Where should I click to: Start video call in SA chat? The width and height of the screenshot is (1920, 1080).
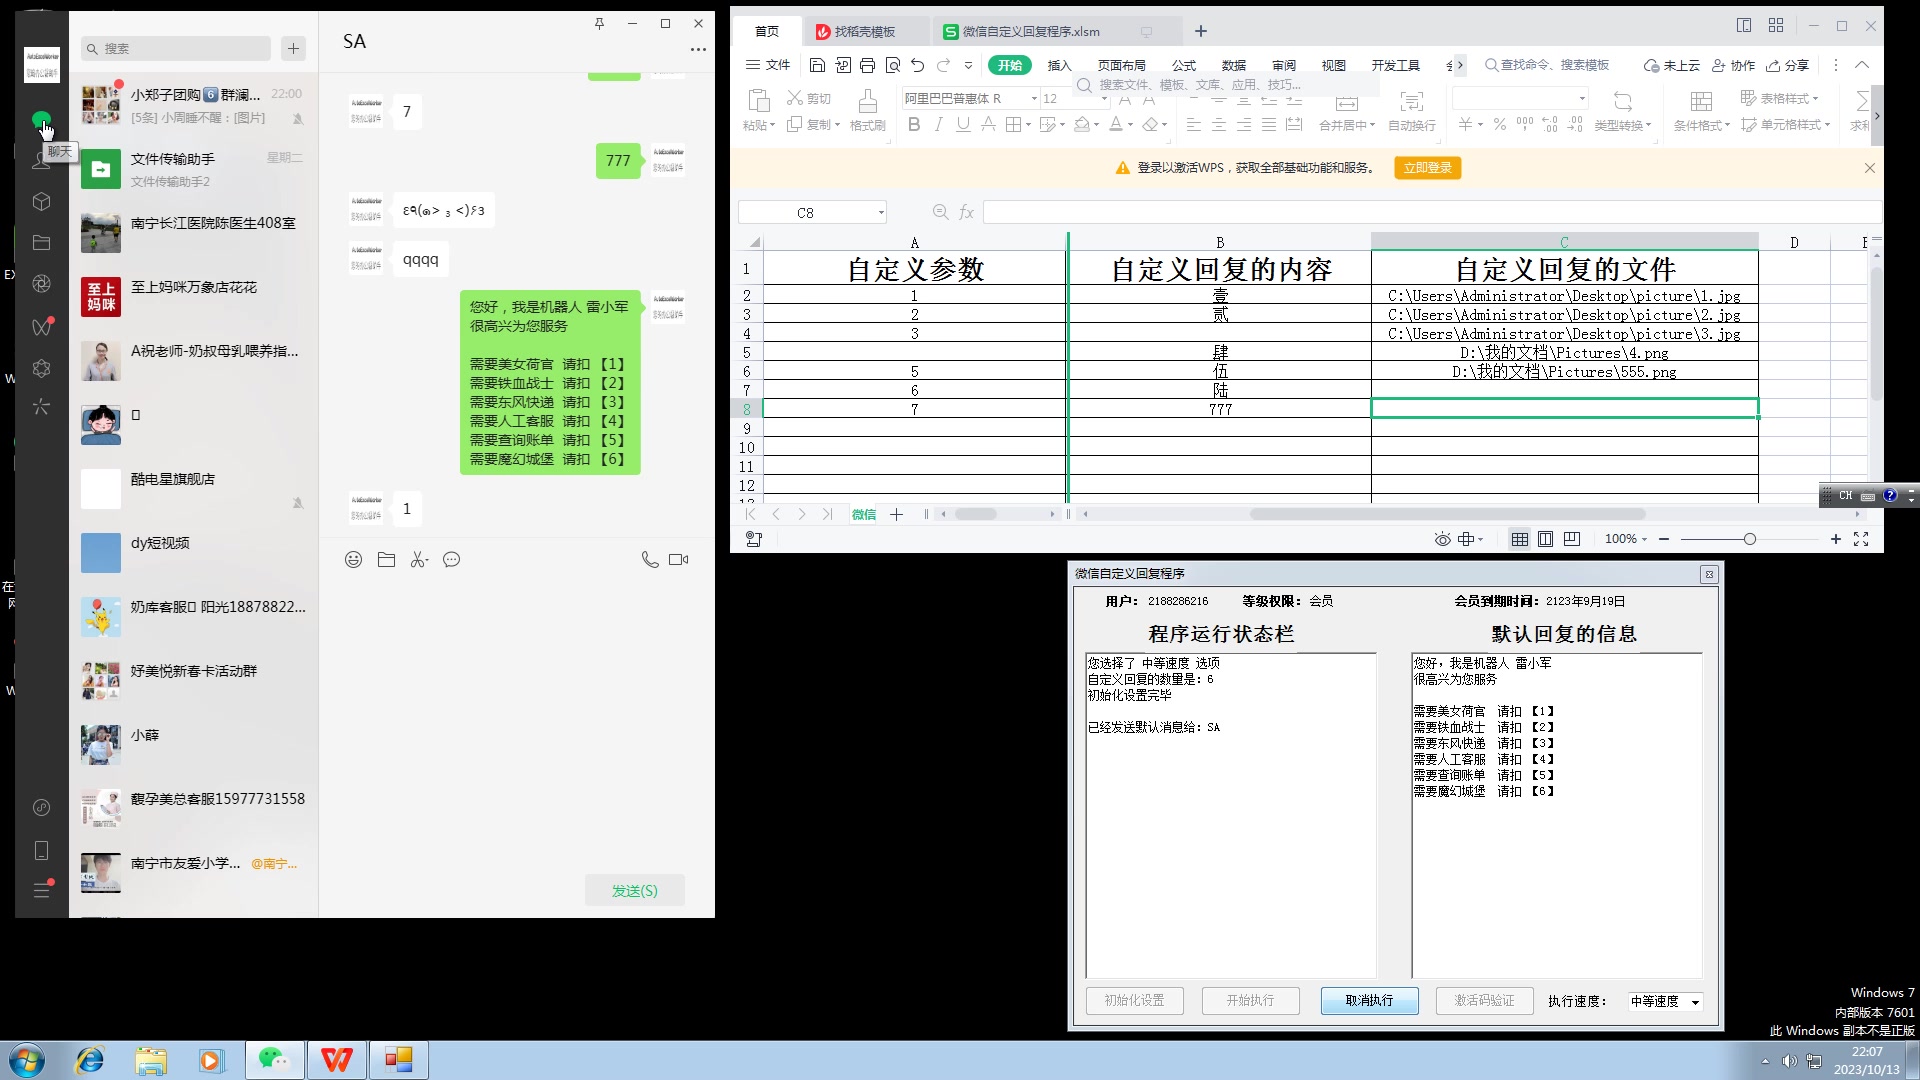[x=679, y=560]
